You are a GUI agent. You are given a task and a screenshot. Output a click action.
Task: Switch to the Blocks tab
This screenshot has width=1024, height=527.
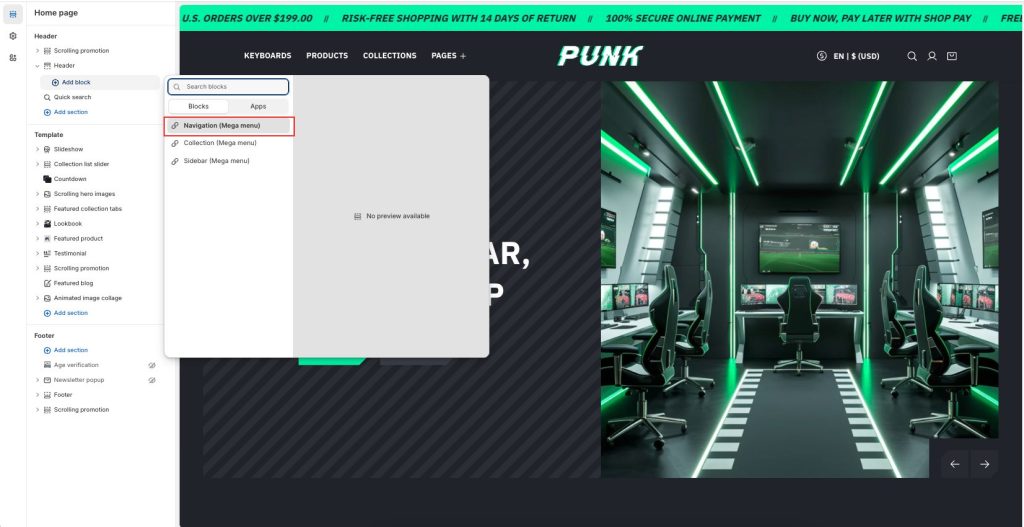tap(199, 106)
